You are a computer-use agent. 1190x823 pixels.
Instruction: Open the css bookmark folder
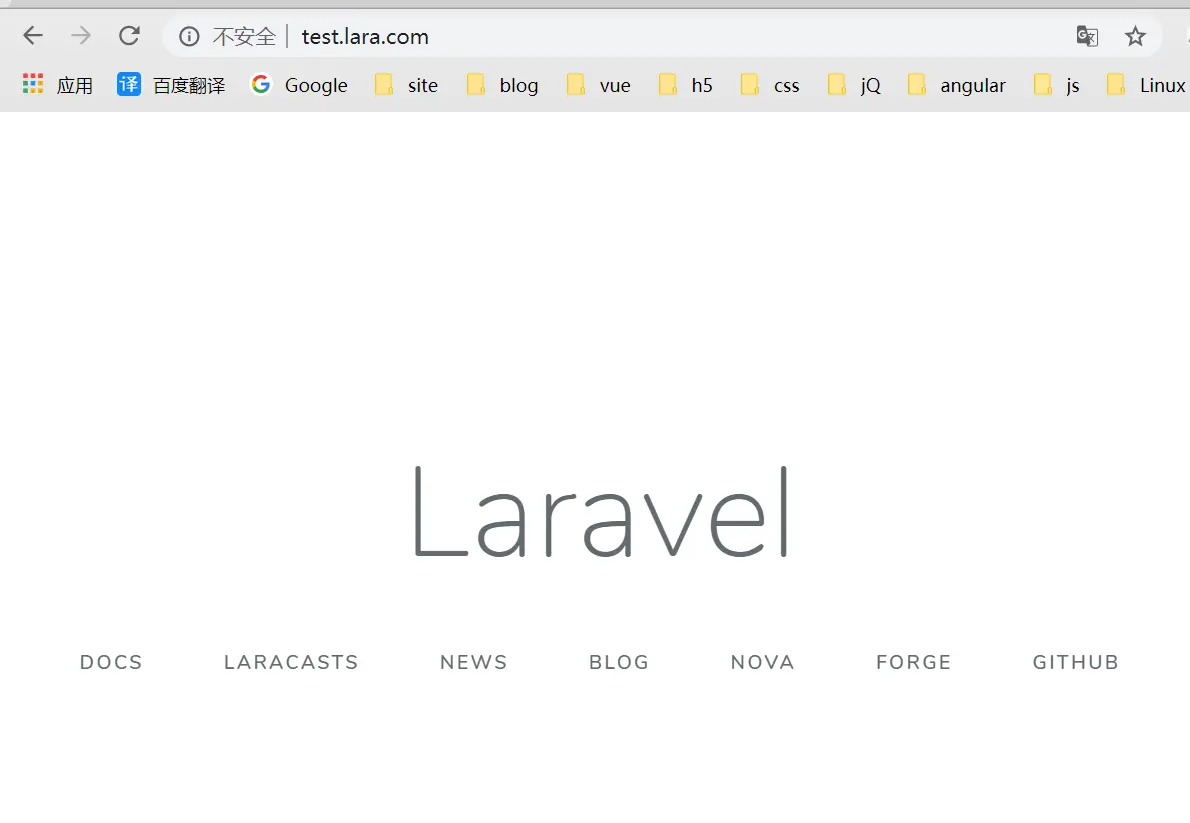point(770,84)
